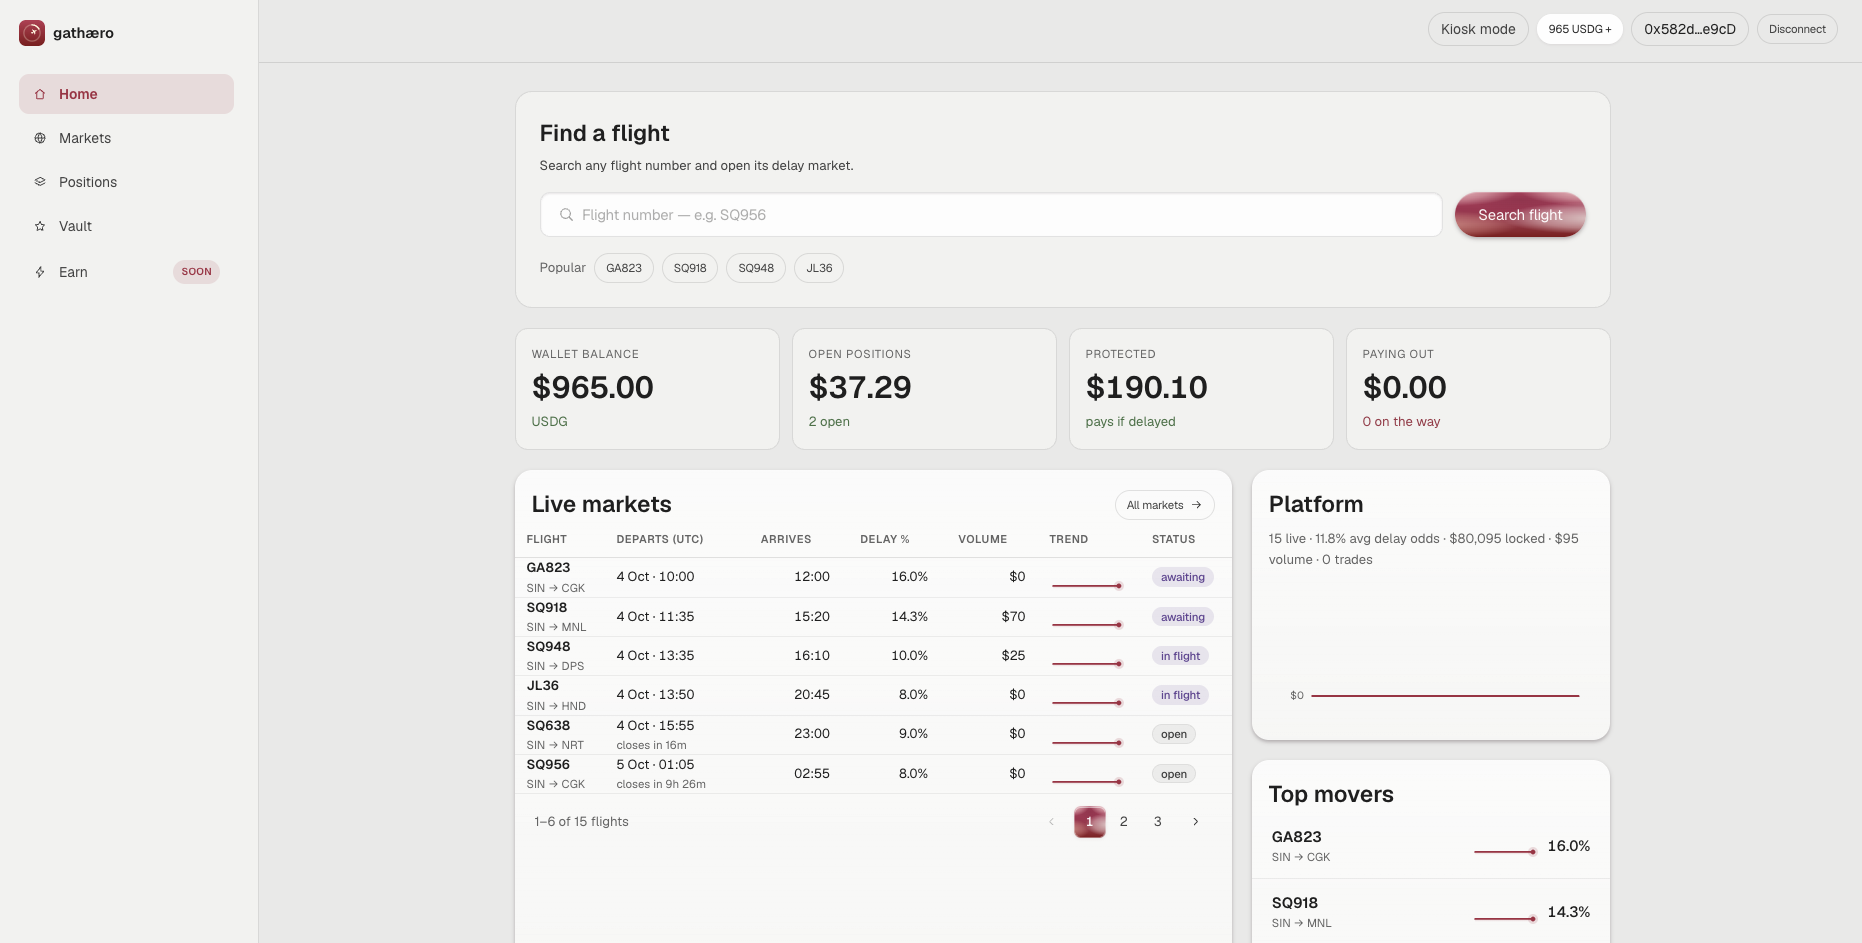Go to page 2 of flights
This screenshot has width=1862, height=943.
pyautogui.click(x=1124, y=822)
